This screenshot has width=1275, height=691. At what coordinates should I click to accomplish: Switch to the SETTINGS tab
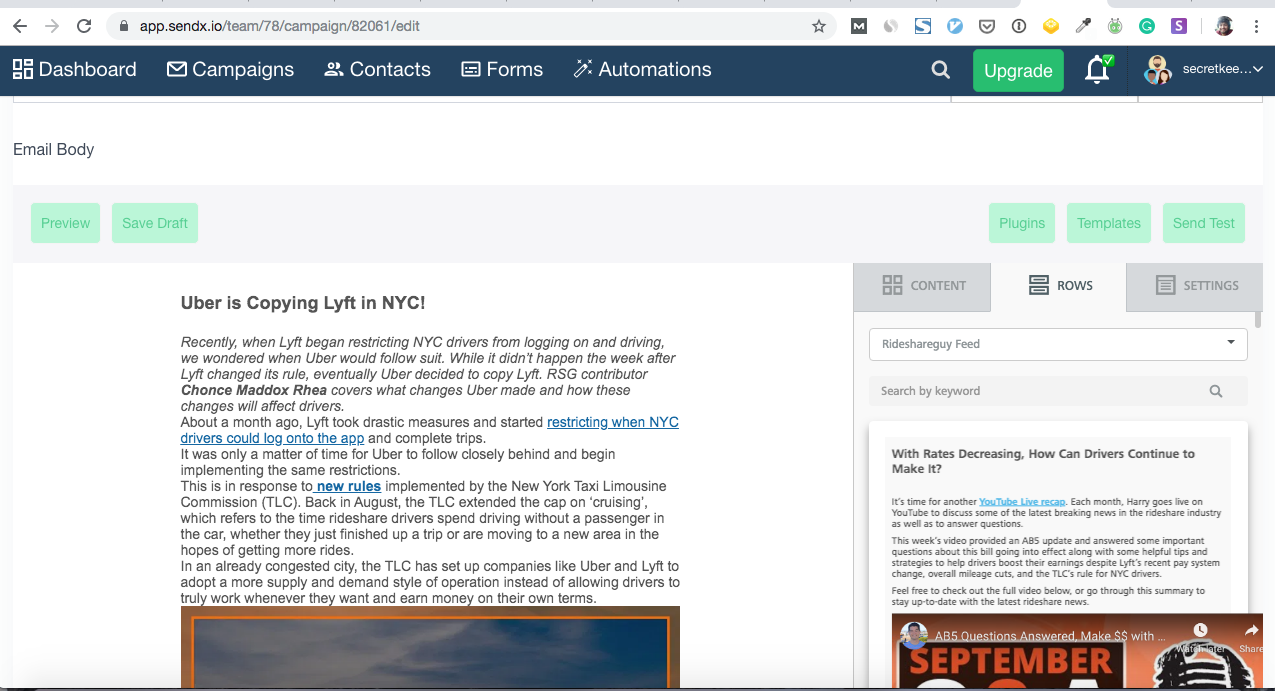[1195, 286]
